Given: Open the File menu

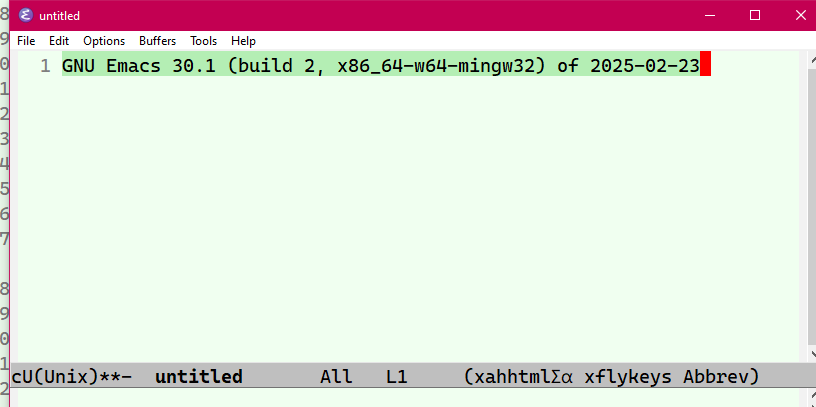Looking at the screenshot, I should coord(26,41).
